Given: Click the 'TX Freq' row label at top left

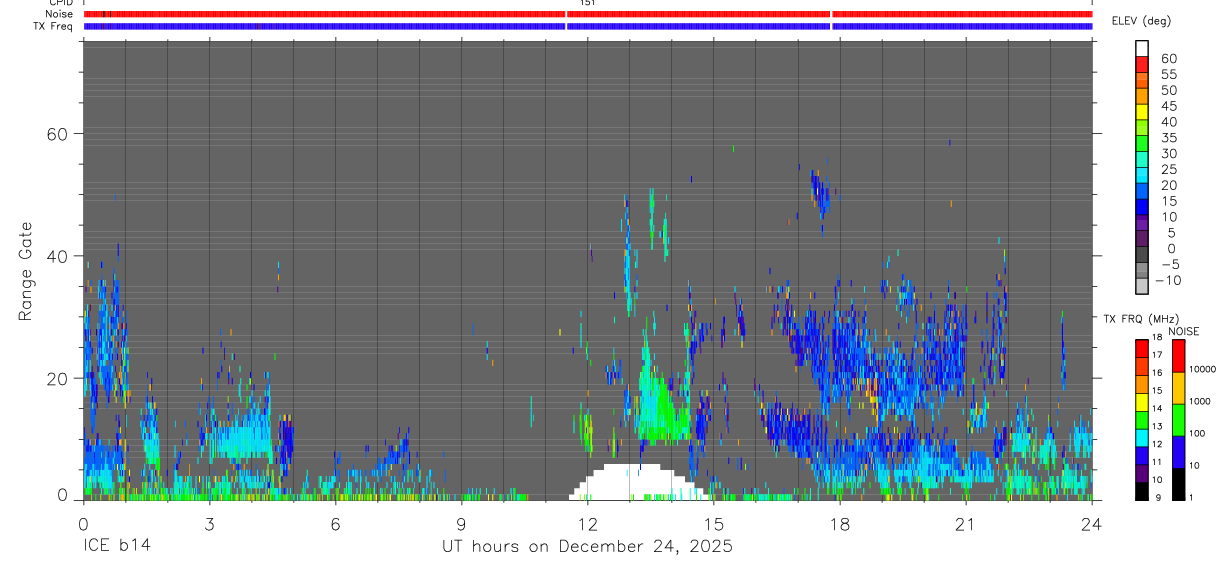Looking at the screenshot, I should coord(54,26).
